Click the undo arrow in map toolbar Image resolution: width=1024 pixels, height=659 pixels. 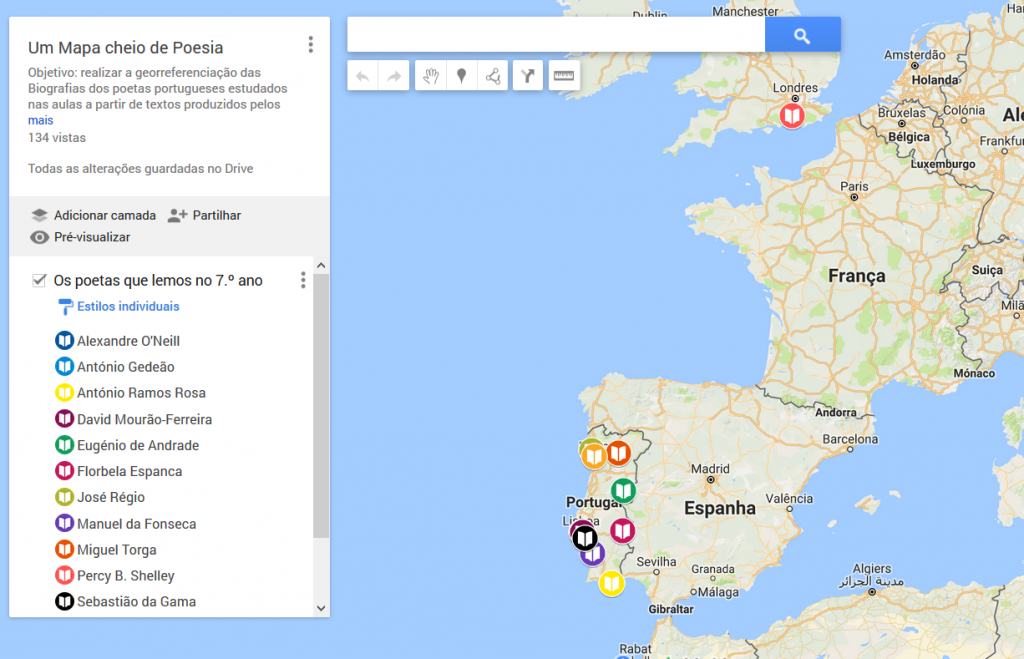click(x=363, y=76)
